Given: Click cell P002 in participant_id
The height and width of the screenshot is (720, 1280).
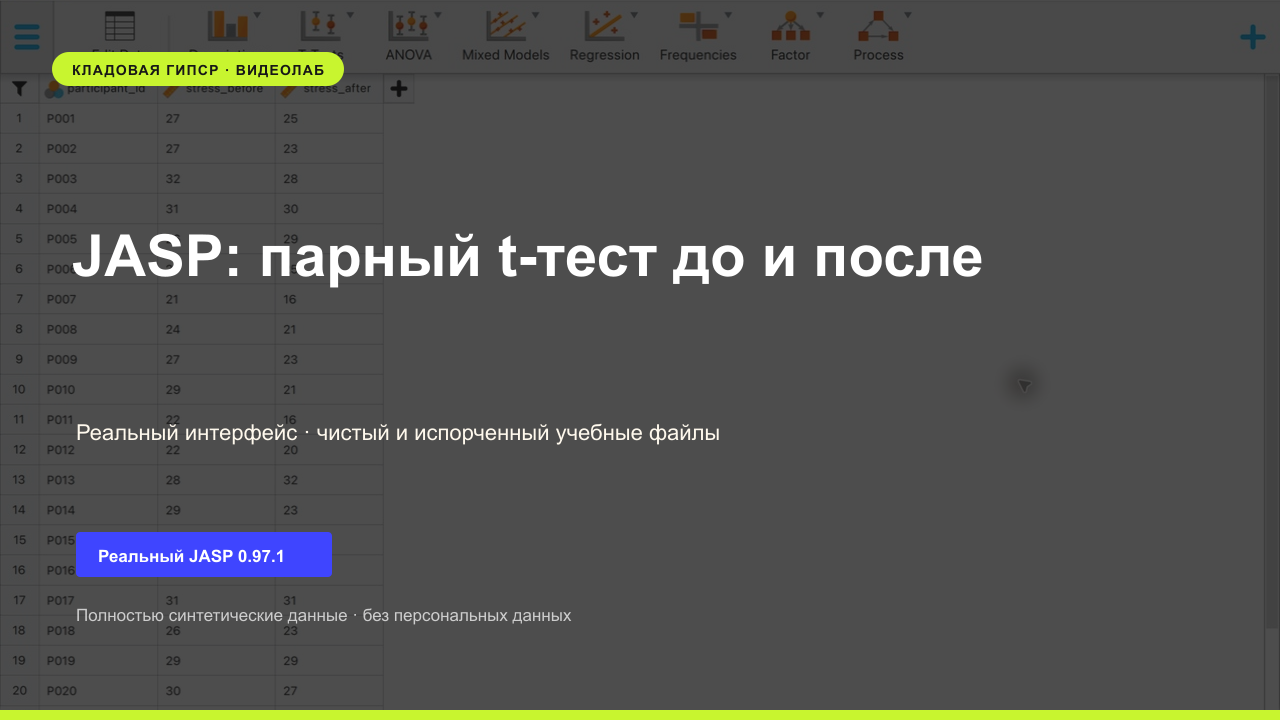Looking at the screenshot, I should [98, 148].
